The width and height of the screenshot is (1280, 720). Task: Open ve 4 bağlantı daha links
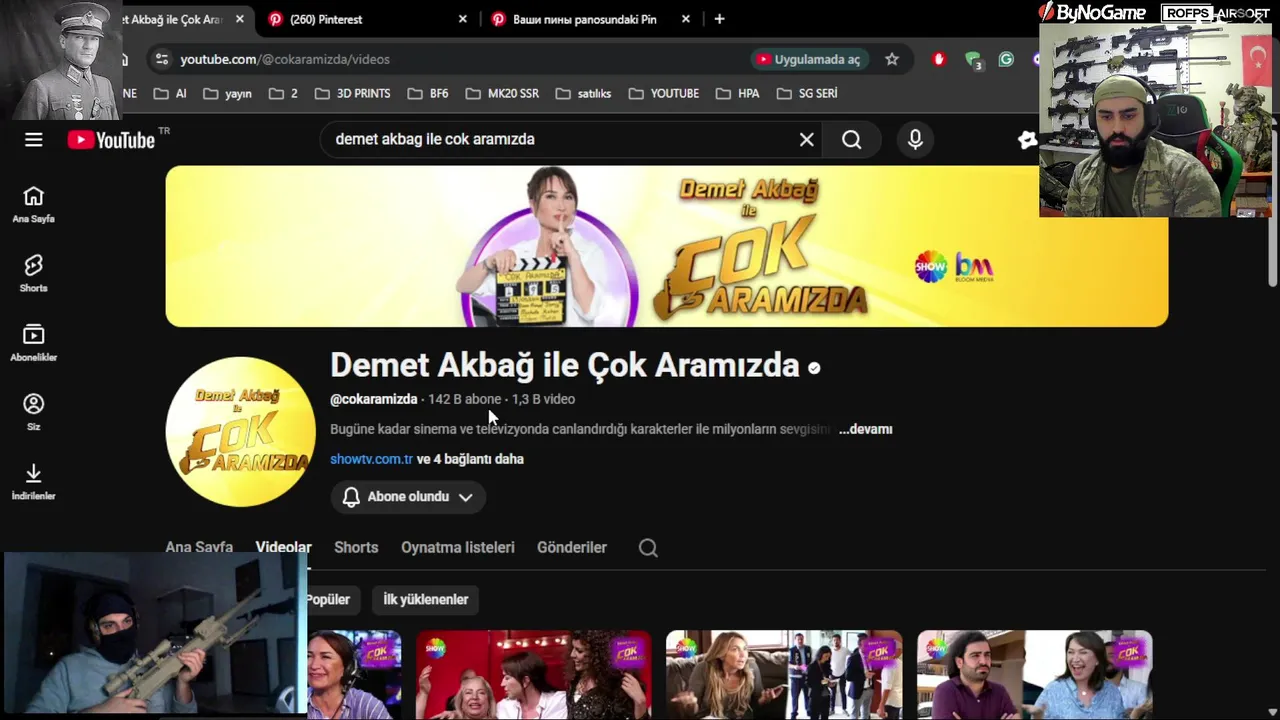click(x=470, y=459)
